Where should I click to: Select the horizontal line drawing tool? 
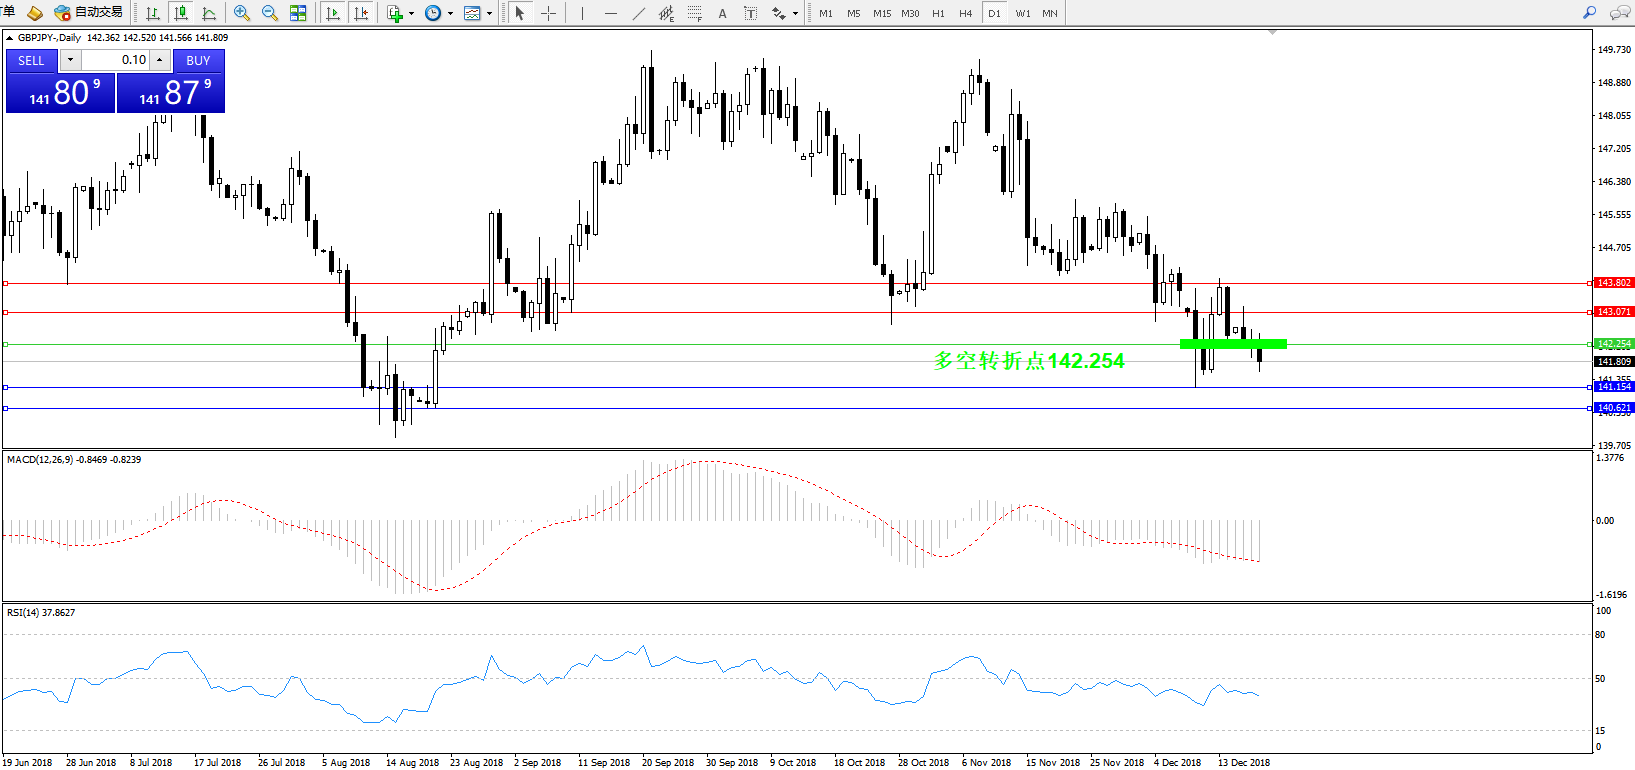(610, 13)
